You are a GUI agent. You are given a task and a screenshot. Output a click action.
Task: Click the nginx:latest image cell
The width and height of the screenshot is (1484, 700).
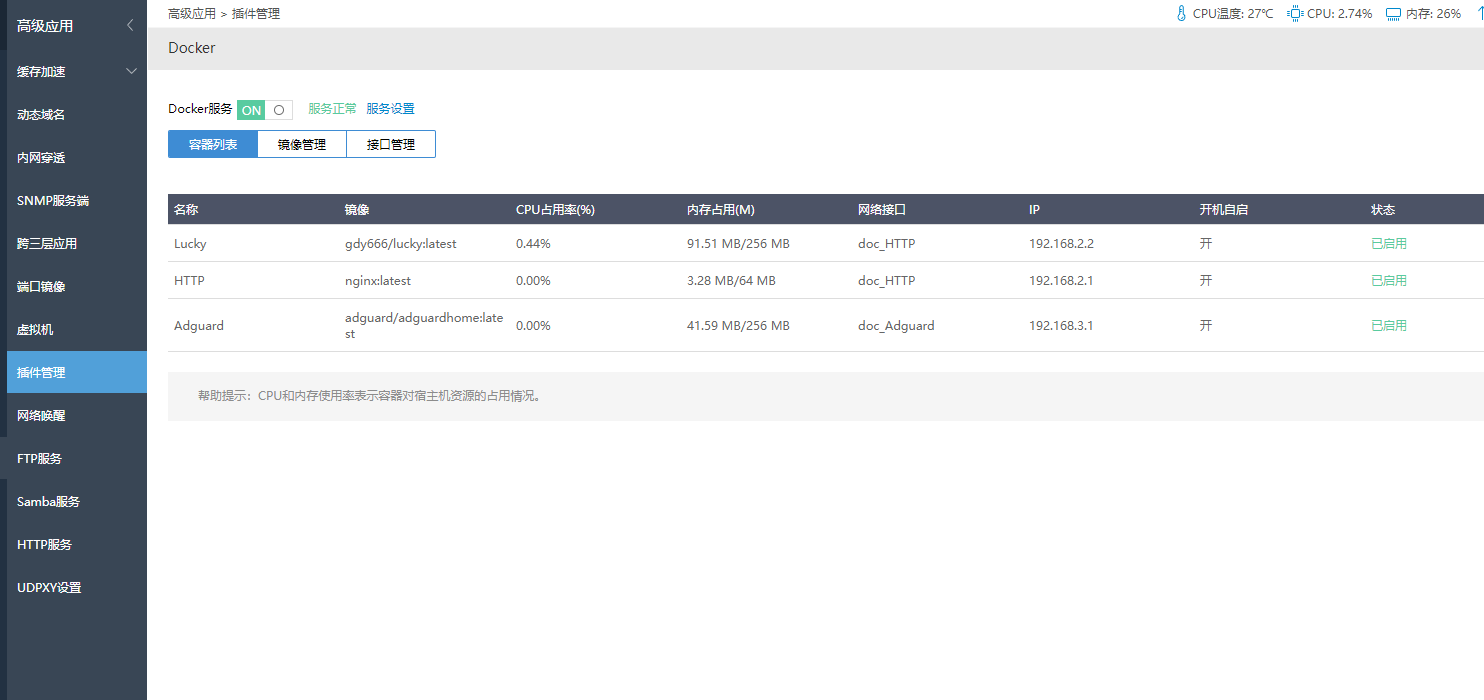(378, 280)
